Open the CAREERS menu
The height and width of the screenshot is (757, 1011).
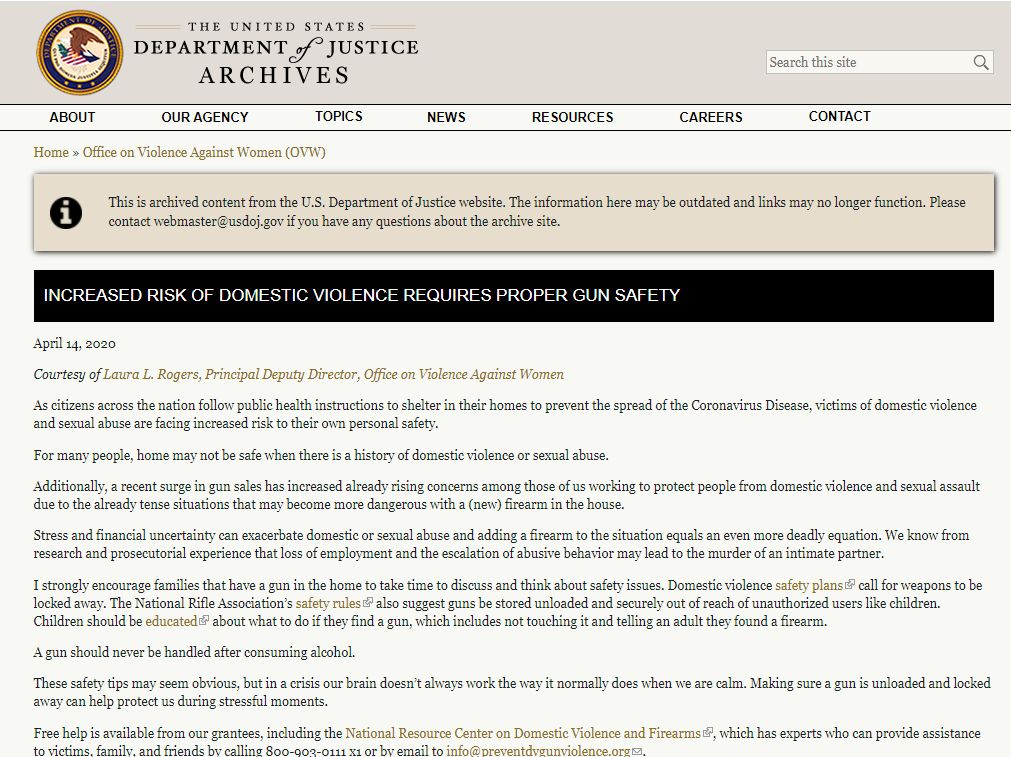[711, 117]
